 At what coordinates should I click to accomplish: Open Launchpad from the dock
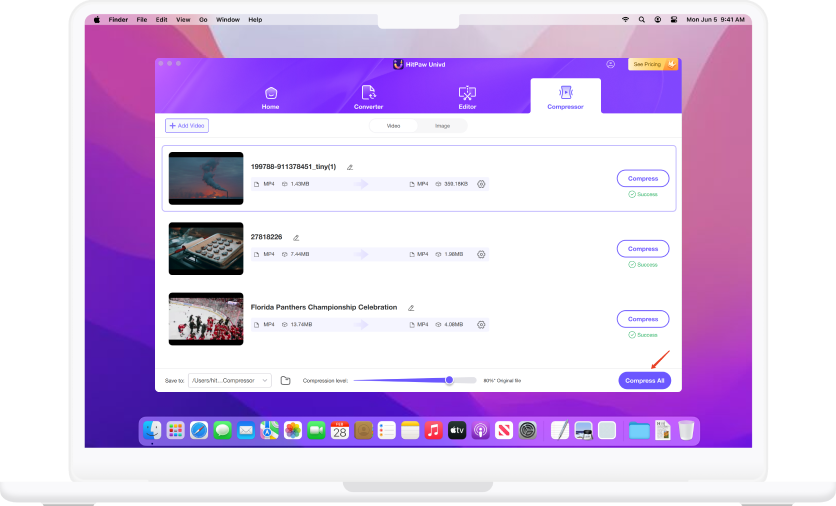pyautogui.click(x=175, y=430)
